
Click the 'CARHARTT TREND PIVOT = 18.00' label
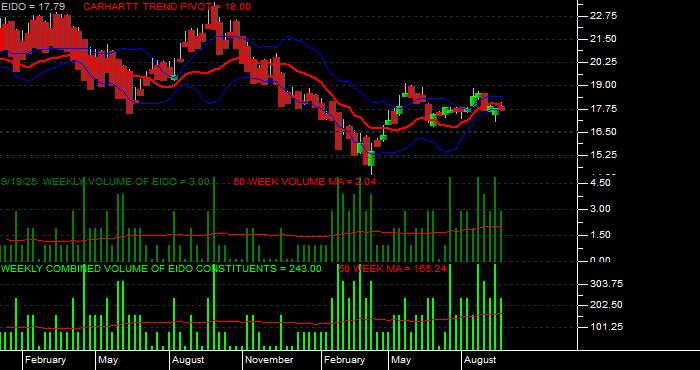tap(167, 7)
